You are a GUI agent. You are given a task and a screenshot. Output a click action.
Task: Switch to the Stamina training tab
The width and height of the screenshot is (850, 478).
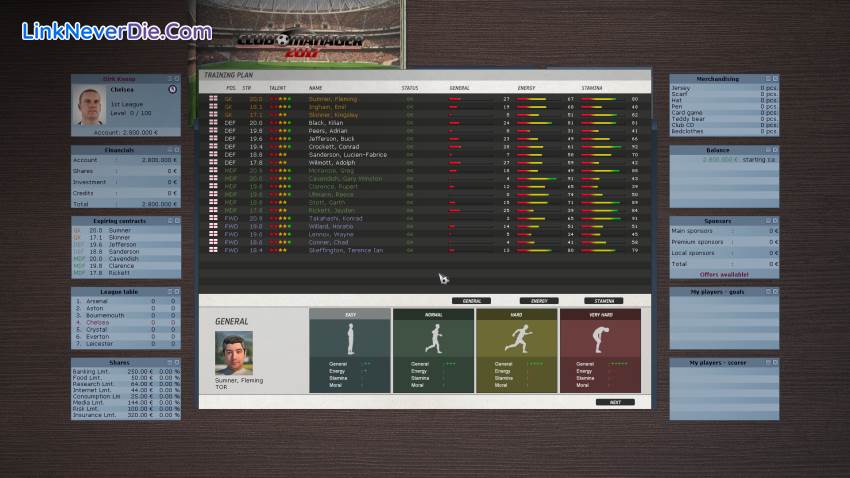tap(603, 300)
